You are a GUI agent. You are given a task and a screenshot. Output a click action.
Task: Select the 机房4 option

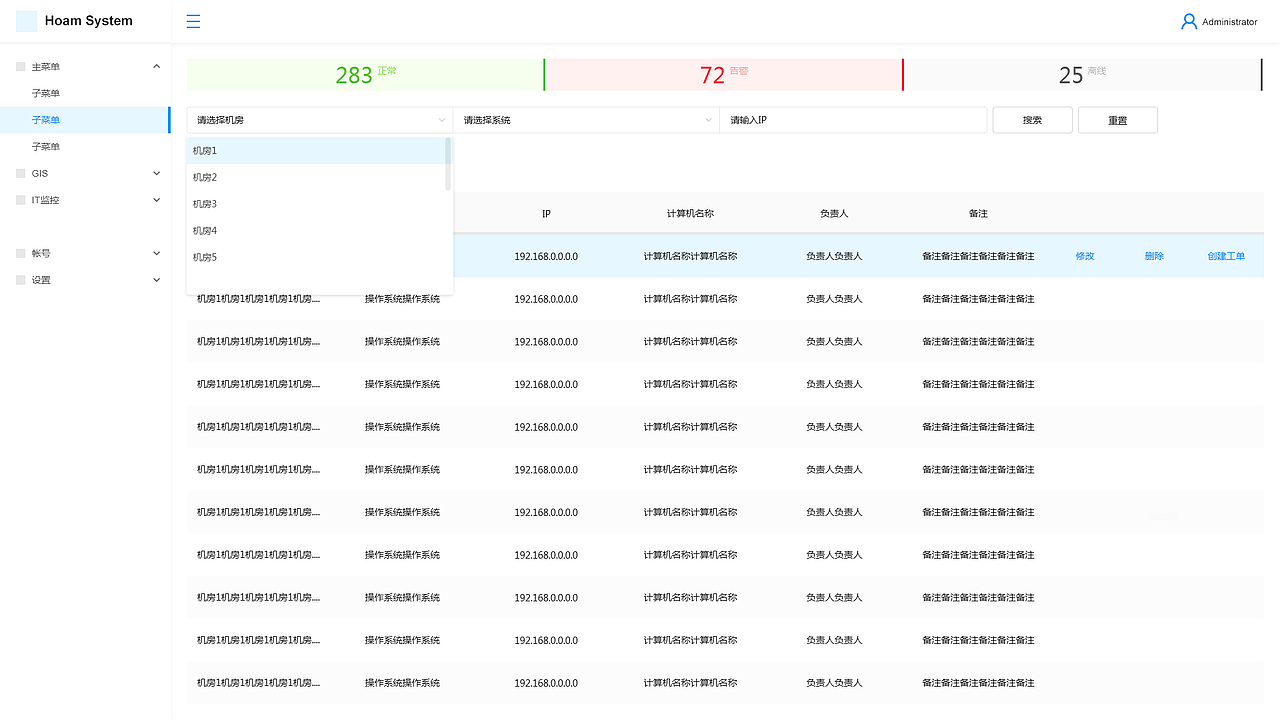pos(316,231)
